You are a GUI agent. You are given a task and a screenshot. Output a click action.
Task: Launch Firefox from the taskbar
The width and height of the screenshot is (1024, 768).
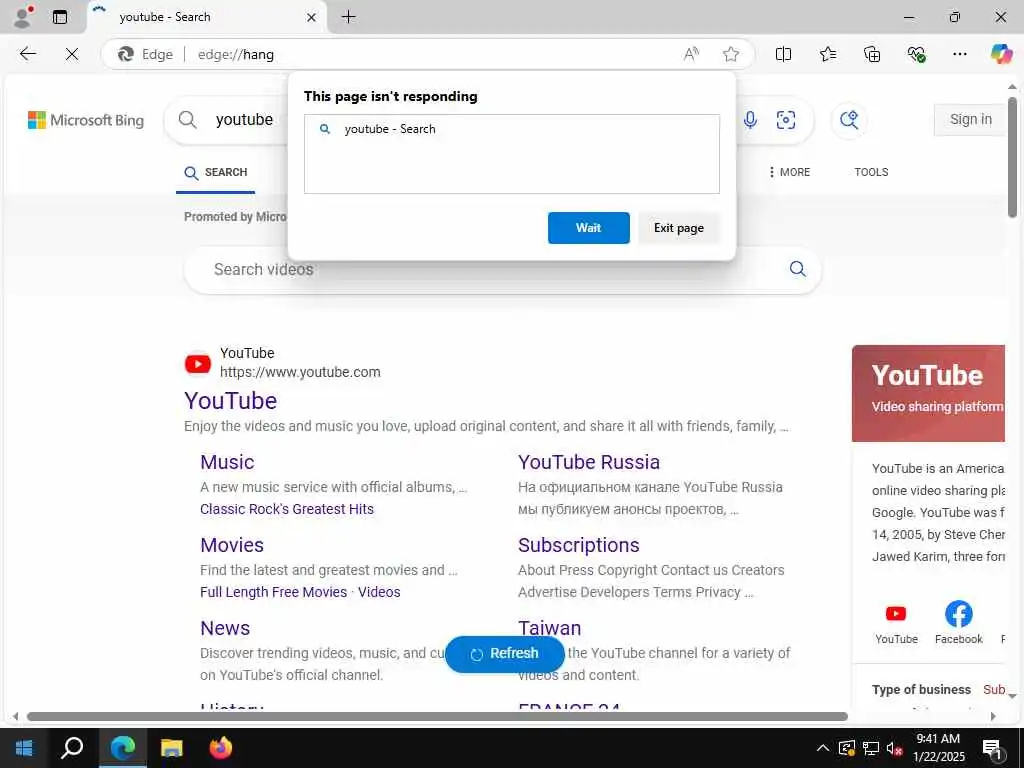tap(221, 748)
